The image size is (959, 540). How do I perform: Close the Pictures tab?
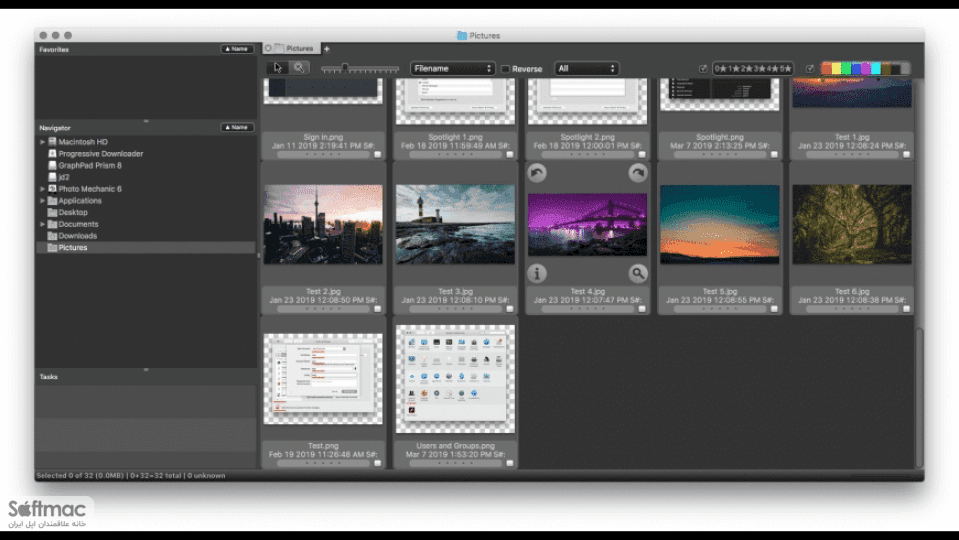pyautogui.click(x=268, y=48)
